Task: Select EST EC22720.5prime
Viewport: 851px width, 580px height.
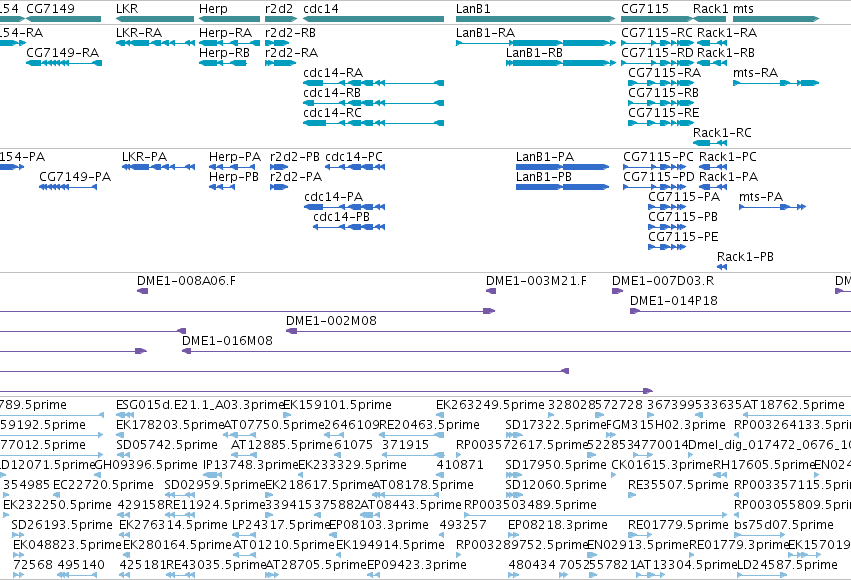Action: coord(57,495)
